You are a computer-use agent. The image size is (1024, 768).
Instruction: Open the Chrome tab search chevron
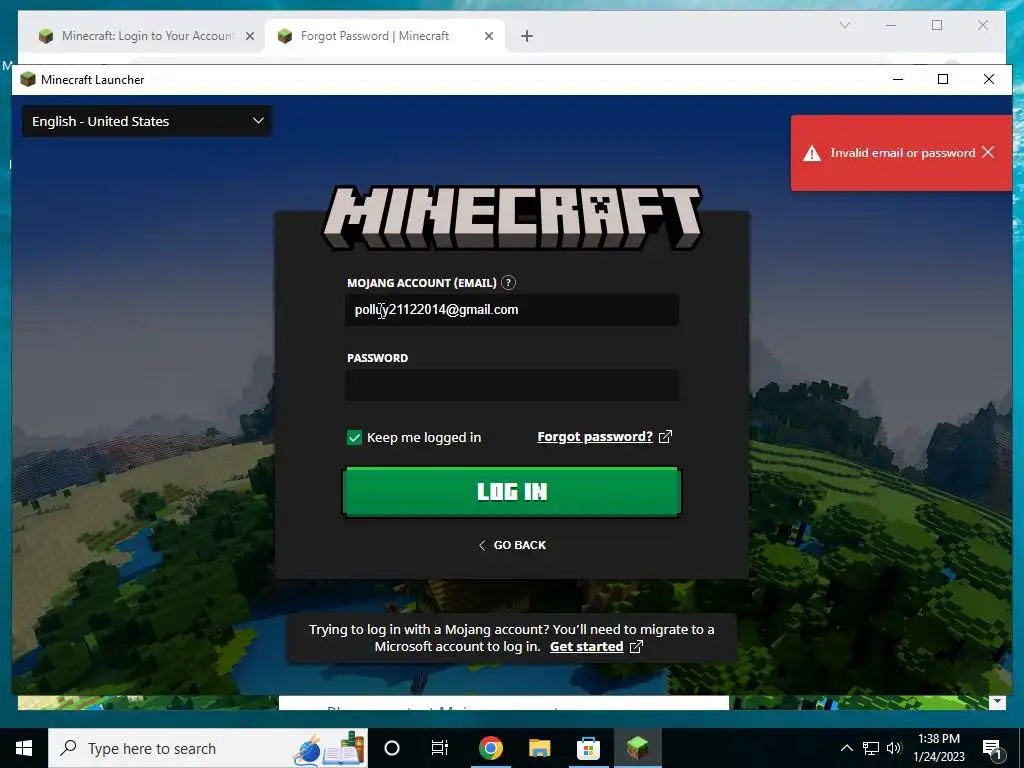tap(844, 25)
